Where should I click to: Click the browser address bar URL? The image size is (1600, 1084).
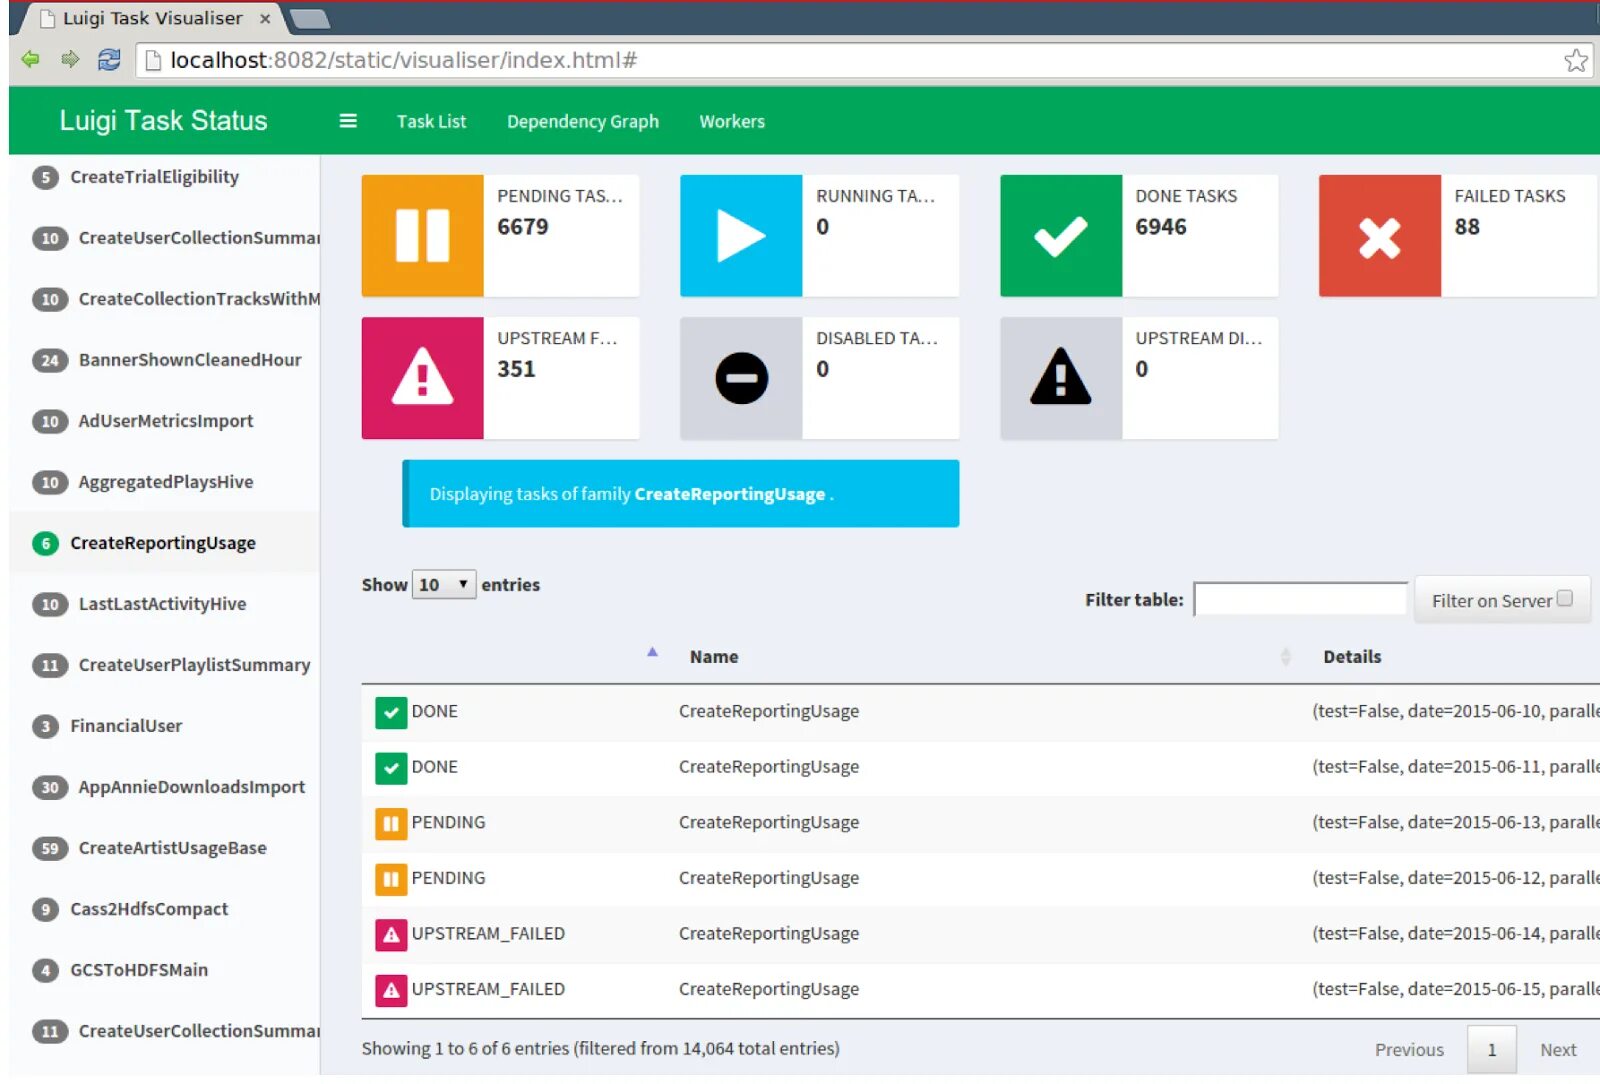(x=404, y=60)
